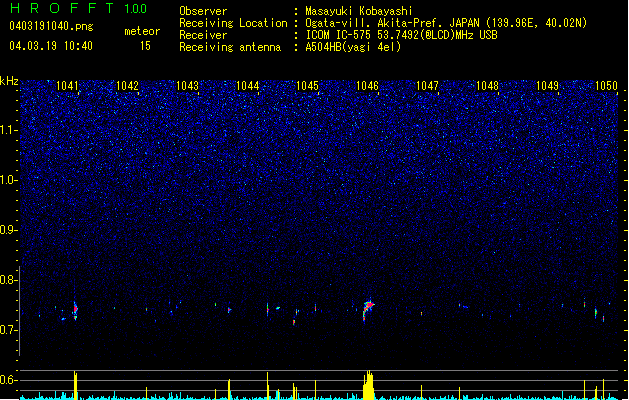Screen dimensions: 629x400
Task: Click ICOM IC-575 receiver details
Action: point(401,35)
